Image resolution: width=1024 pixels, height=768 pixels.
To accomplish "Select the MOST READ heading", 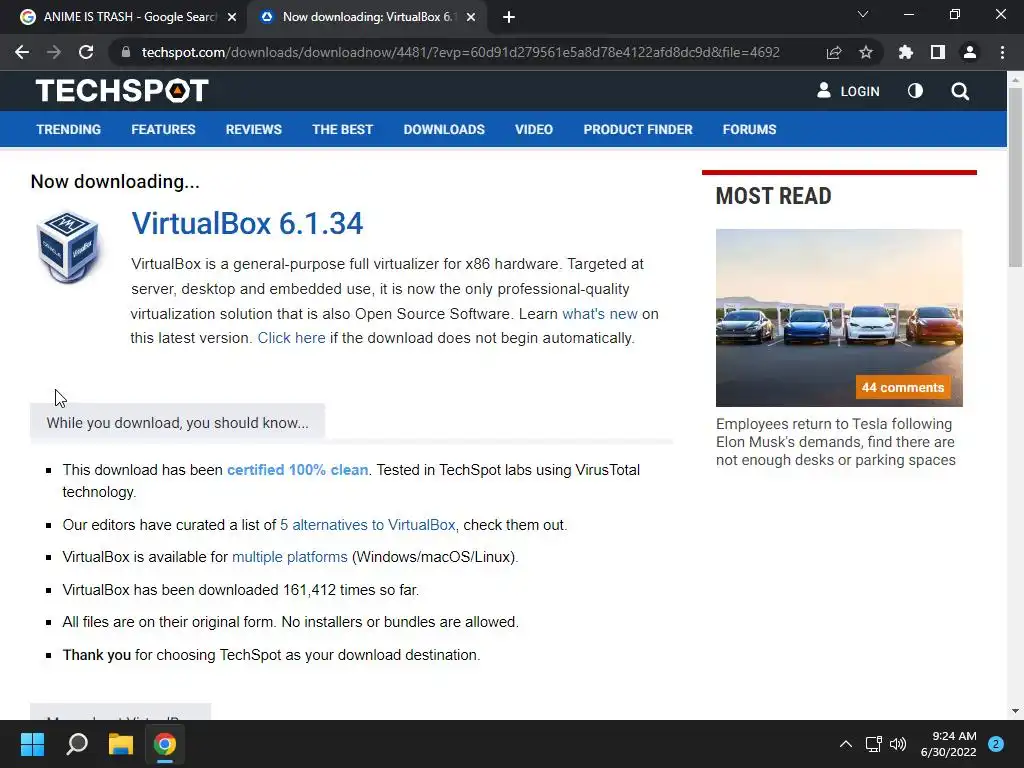I will [773, 196].
